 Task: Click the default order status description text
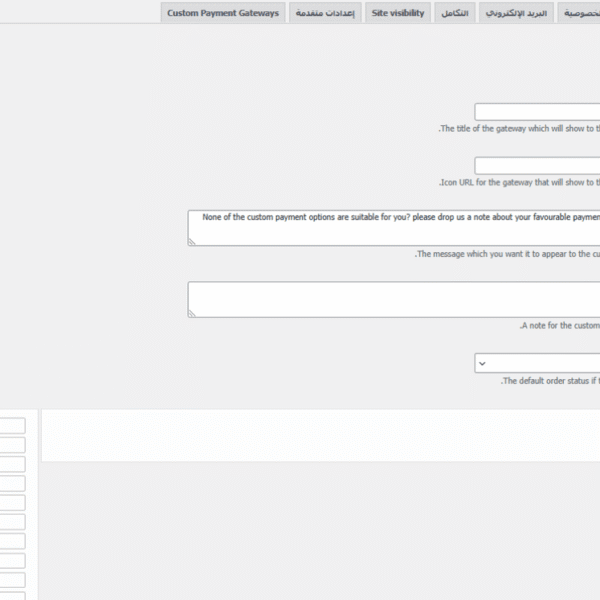(x=550, y=381)
